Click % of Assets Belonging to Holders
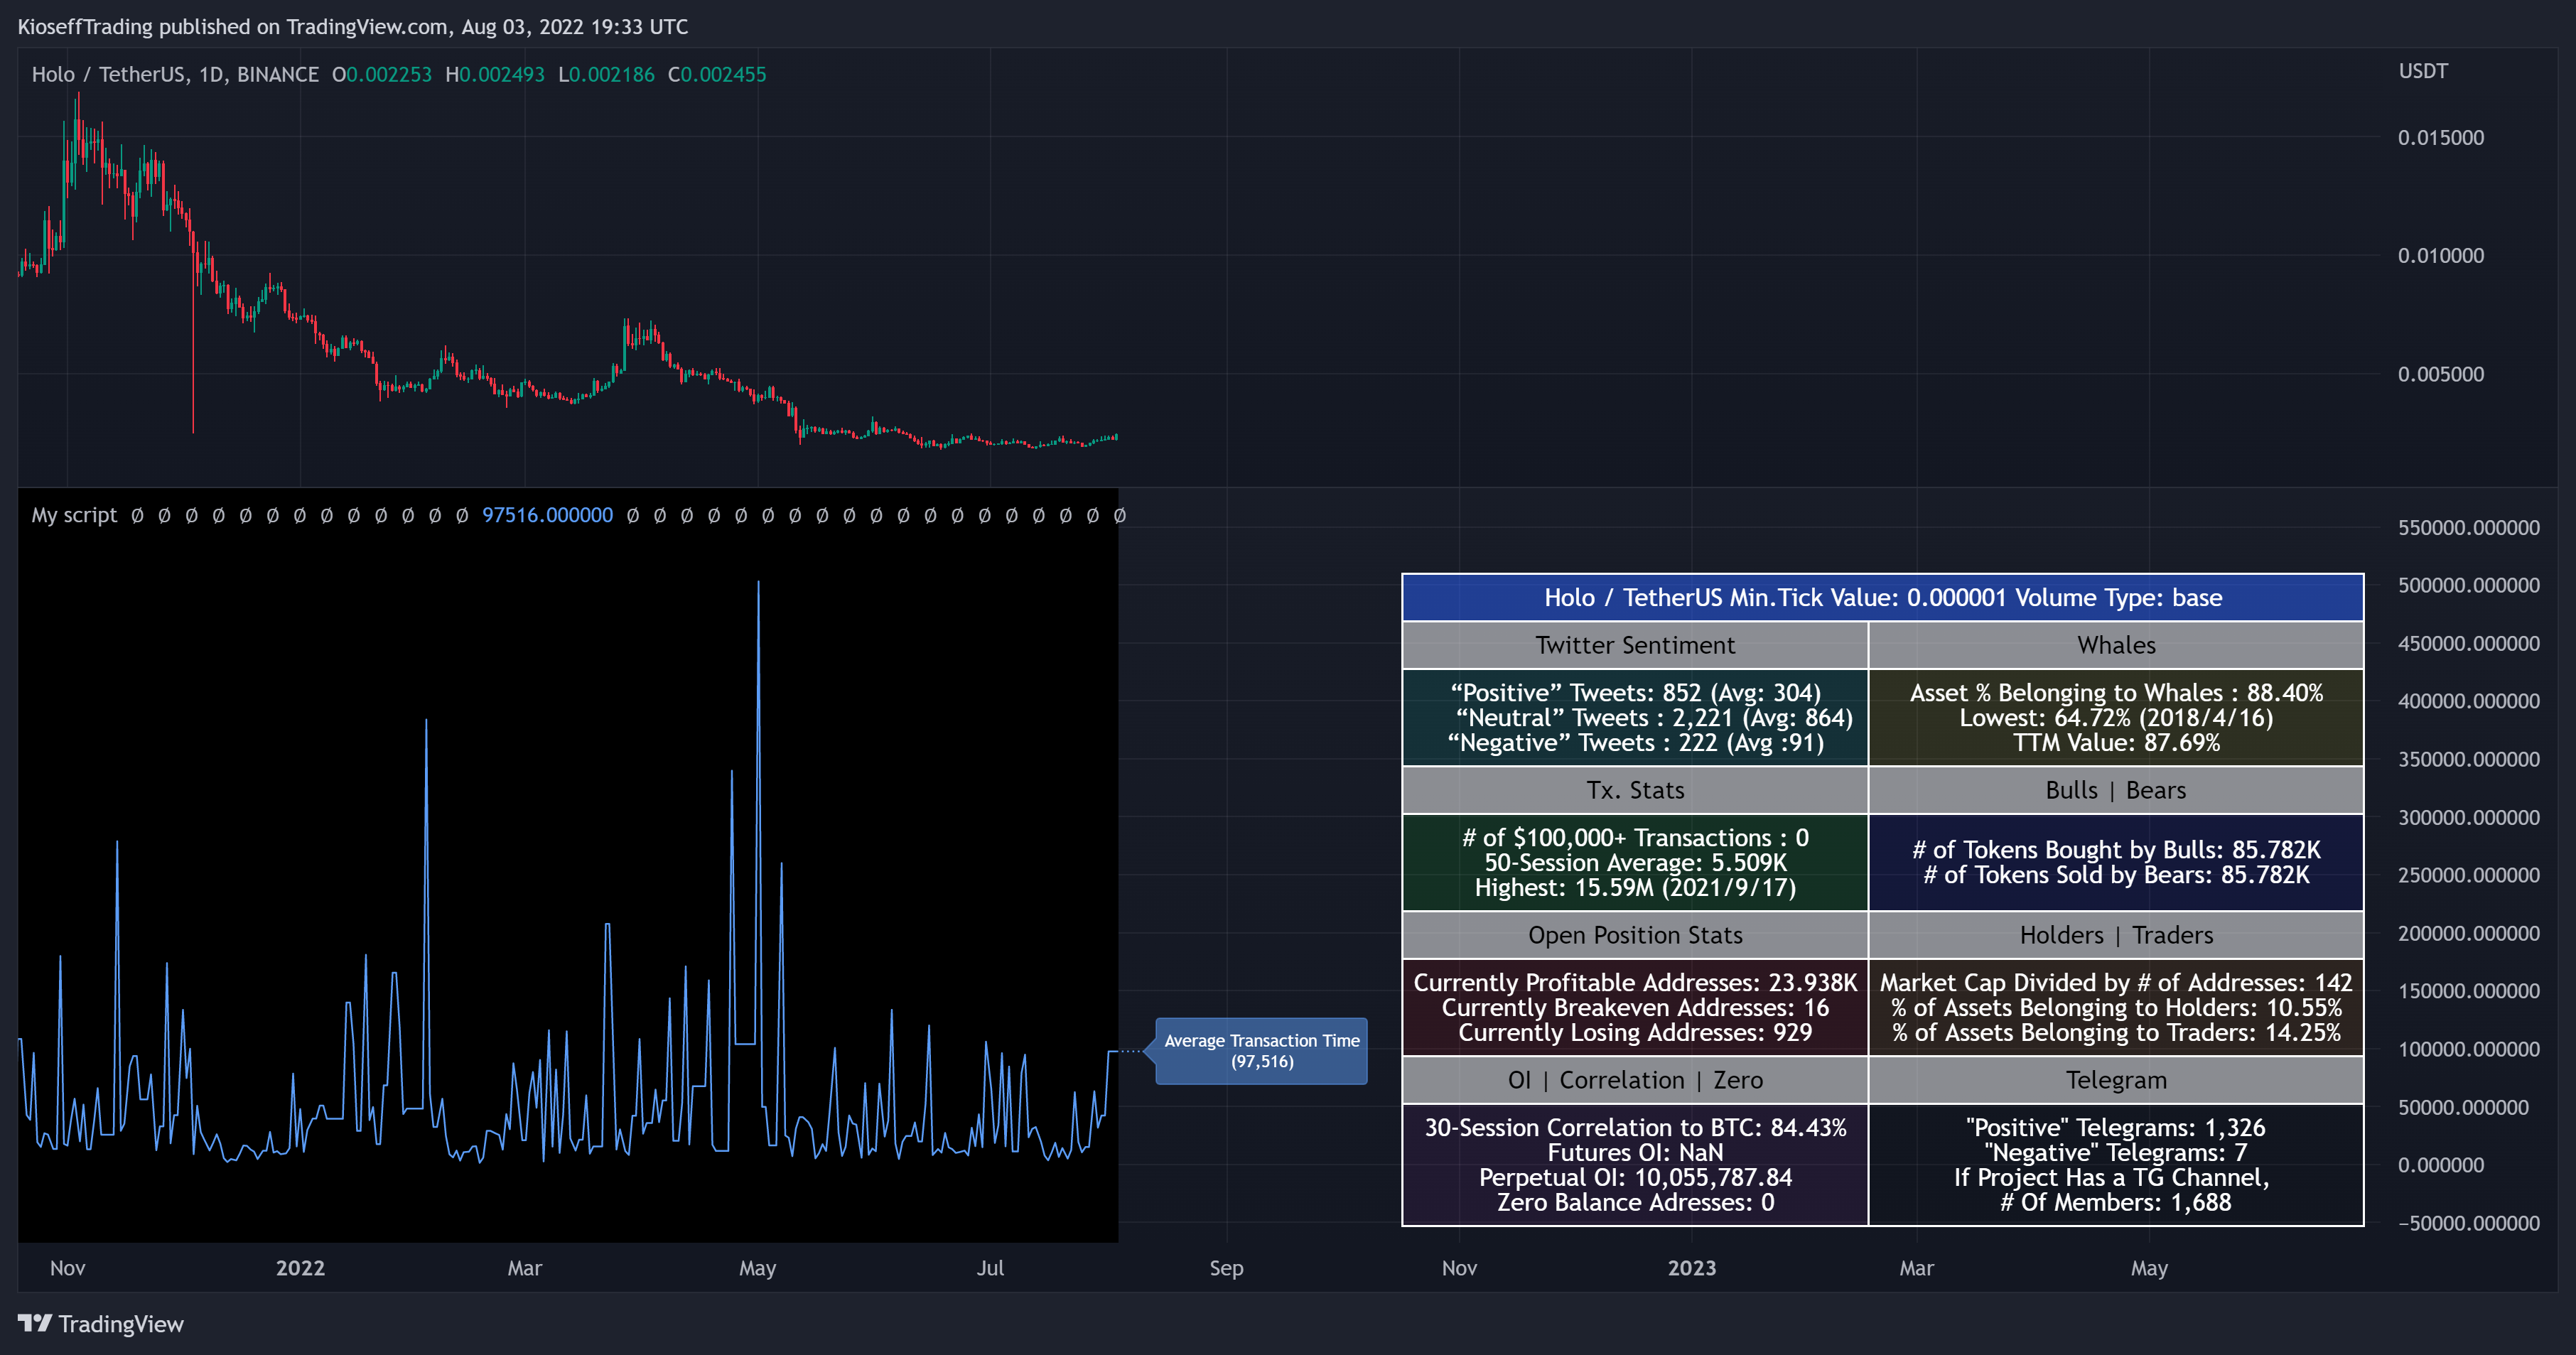2576x1355 pixels. point(2116,1008)
